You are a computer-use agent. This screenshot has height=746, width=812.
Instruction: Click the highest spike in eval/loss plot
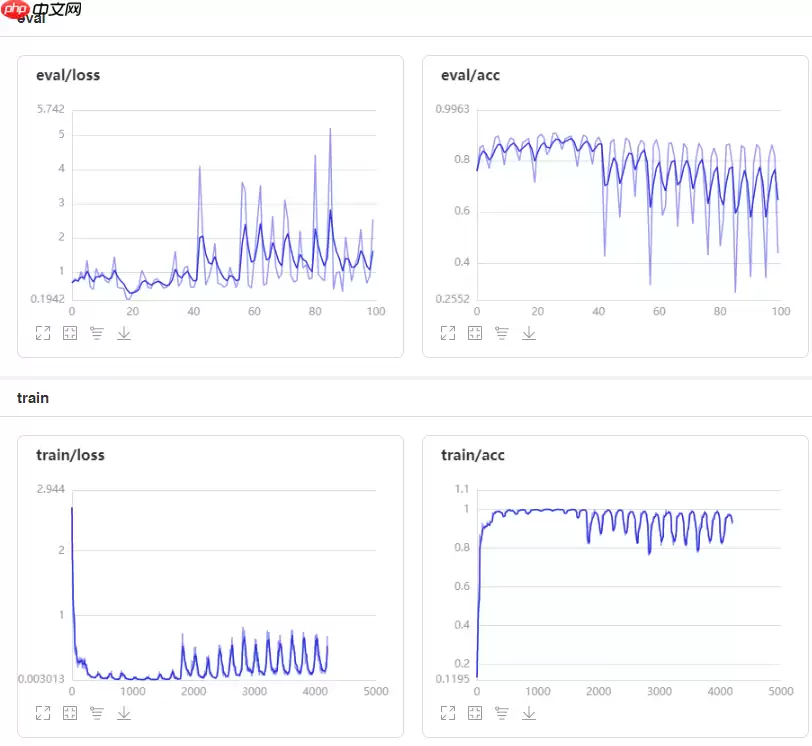[330, 129]
